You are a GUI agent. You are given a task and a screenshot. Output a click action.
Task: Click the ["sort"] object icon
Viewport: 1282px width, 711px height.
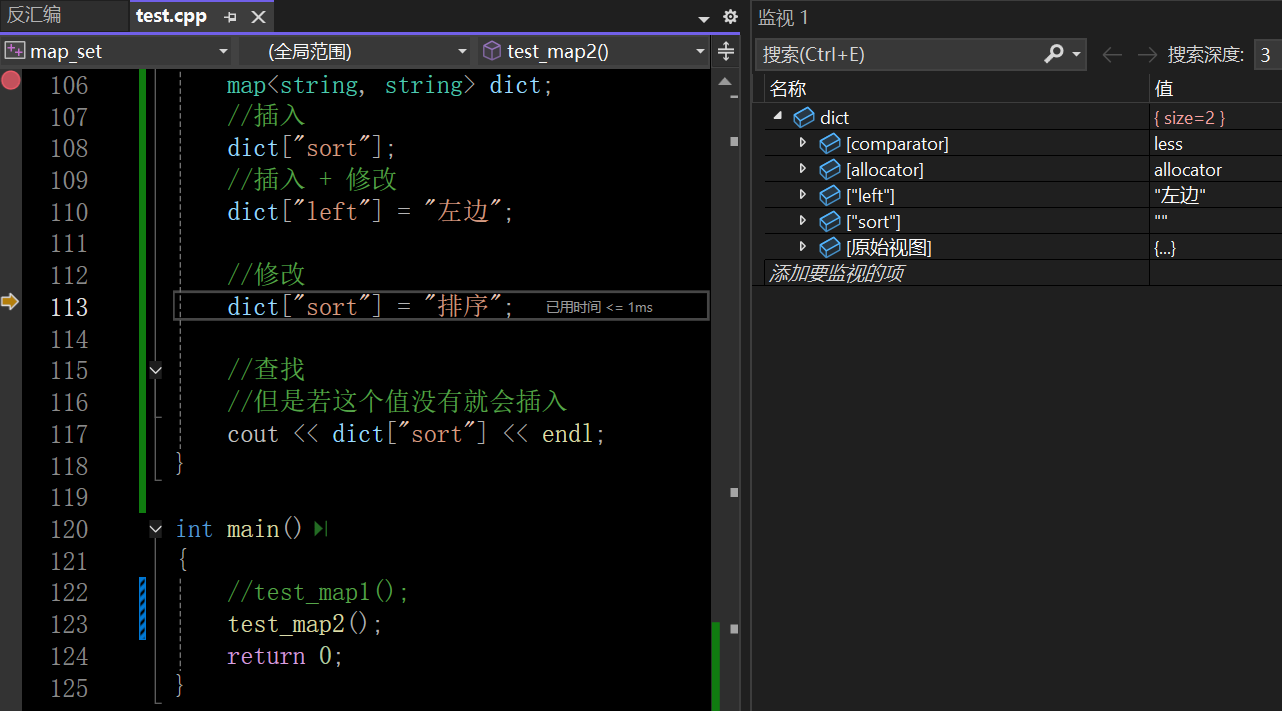(x=830, y=221)
